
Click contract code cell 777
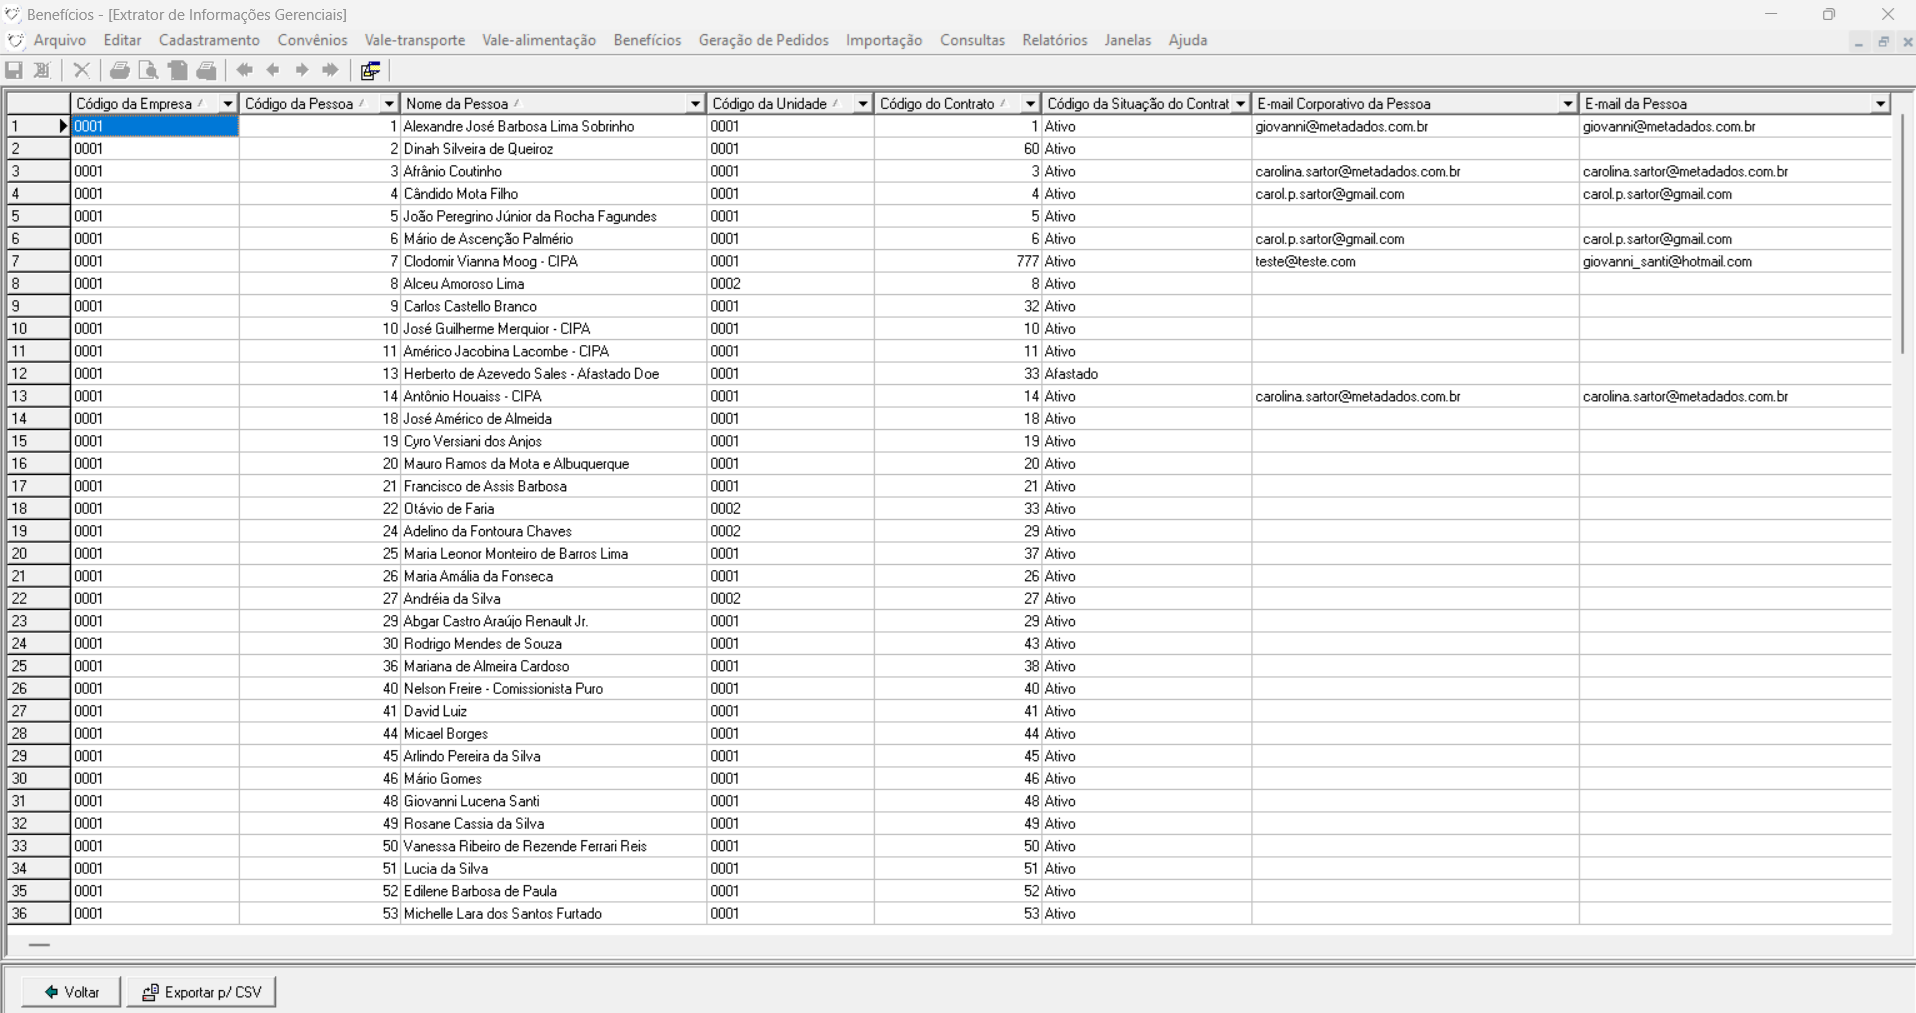958,262
